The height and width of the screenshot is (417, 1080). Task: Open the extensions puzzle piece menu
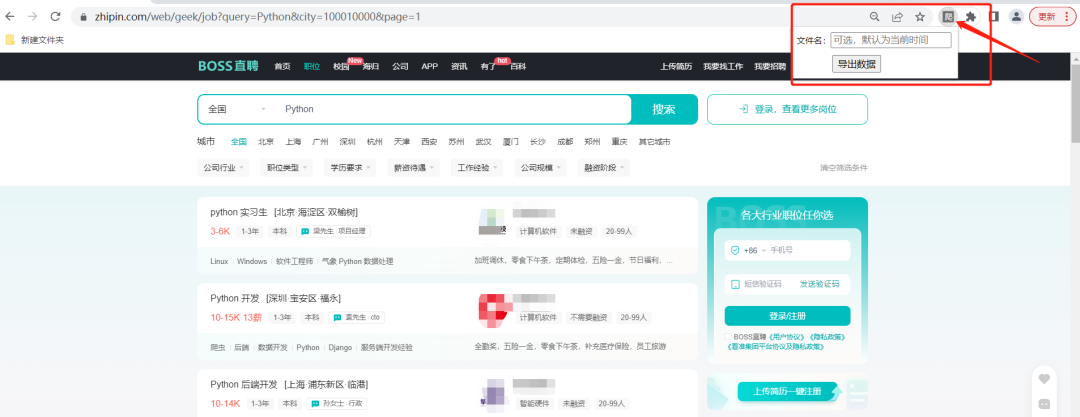tap(970, 17)
